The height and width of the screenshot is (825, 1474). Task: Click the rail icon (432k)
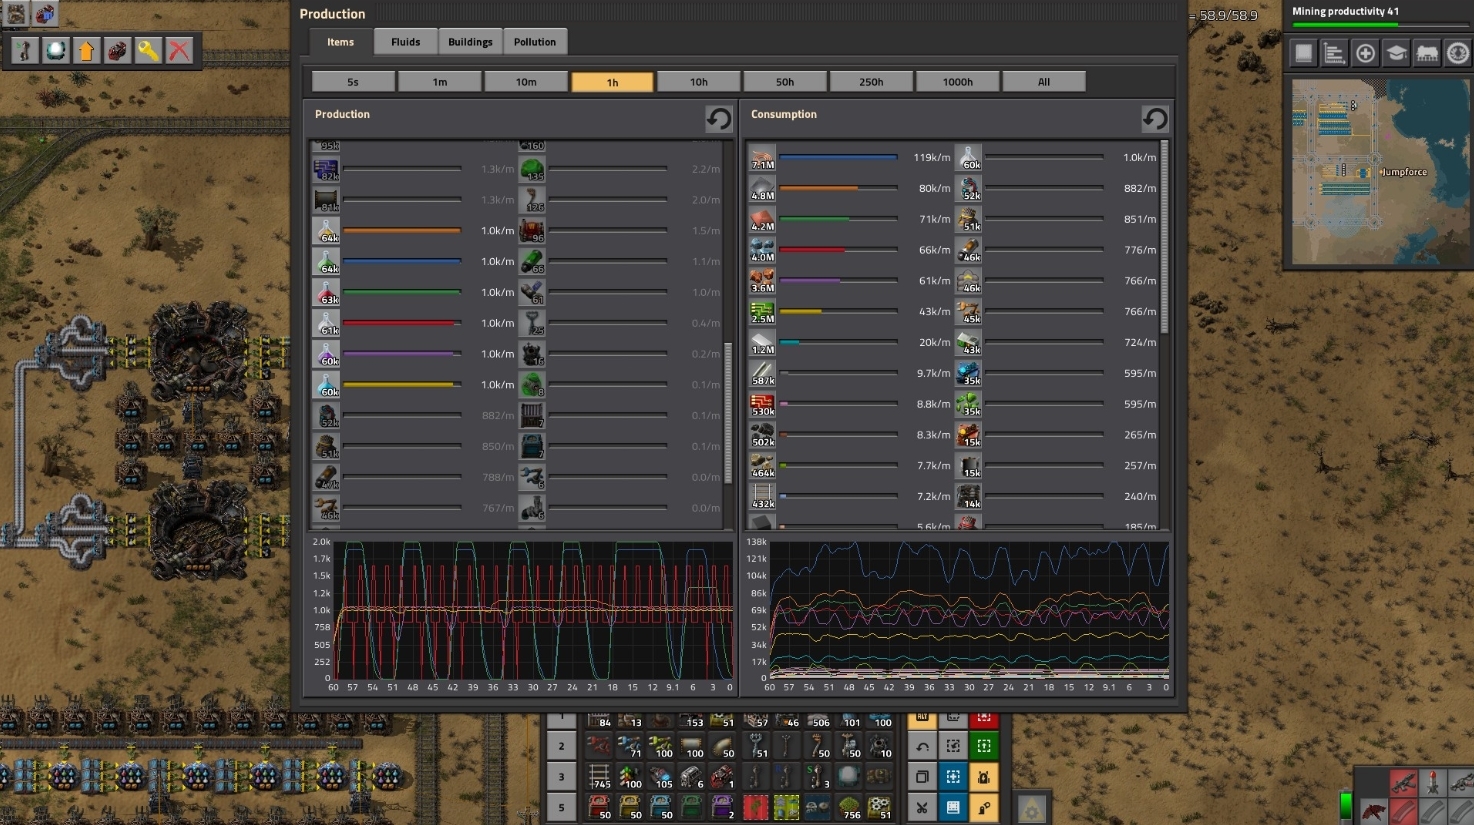click(762, 498)
